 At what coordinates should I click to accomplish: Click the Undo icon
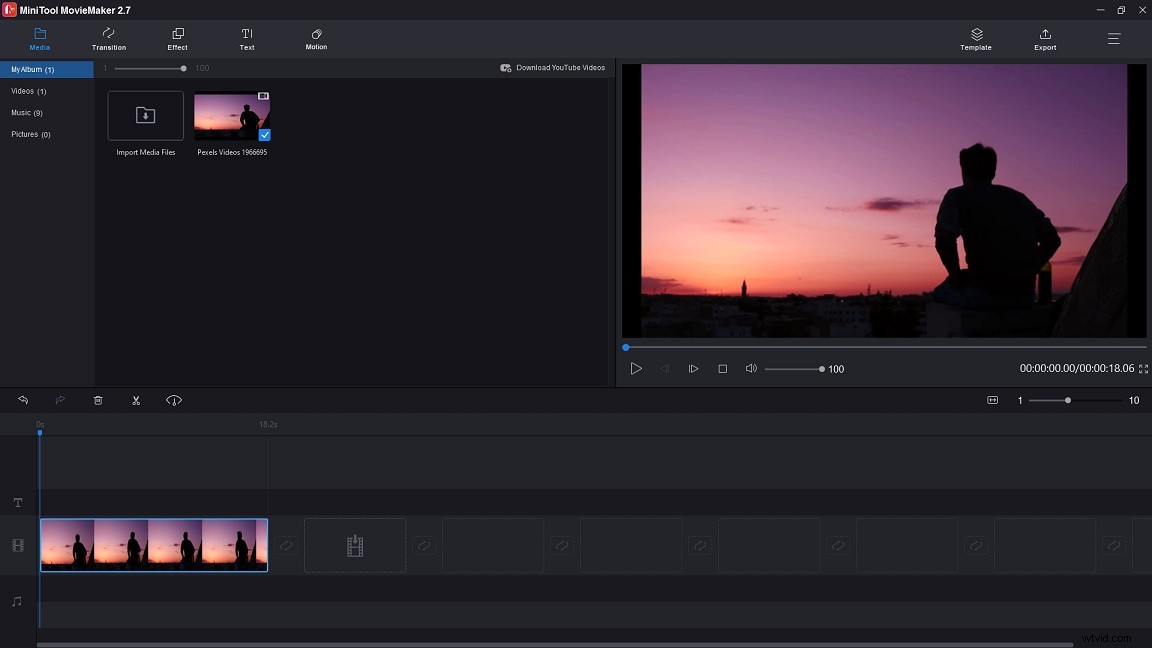coord(23,400)
